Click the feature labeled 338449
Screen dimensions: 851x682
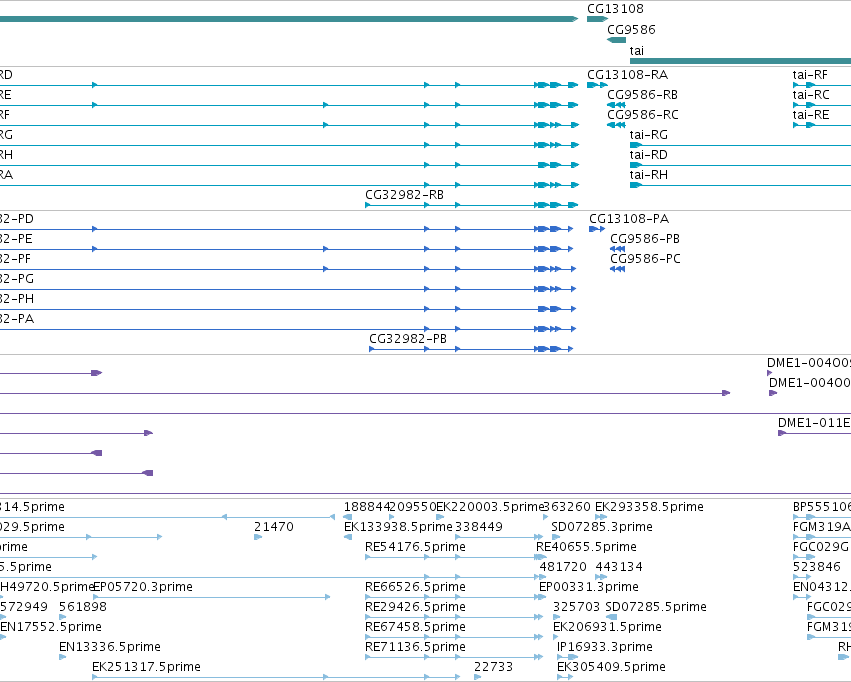(x=479, y=527)
